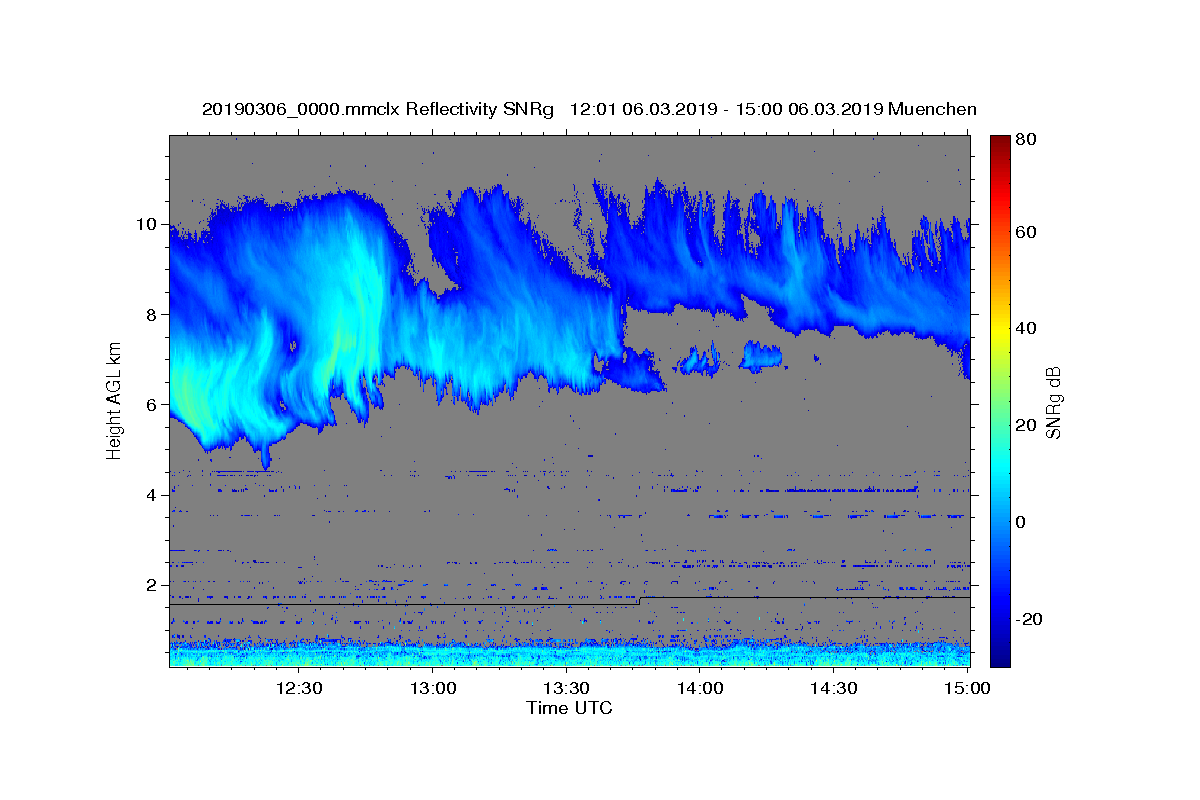
Task: Click the 12:30 time tick label
Action: [x=299, y=689]
